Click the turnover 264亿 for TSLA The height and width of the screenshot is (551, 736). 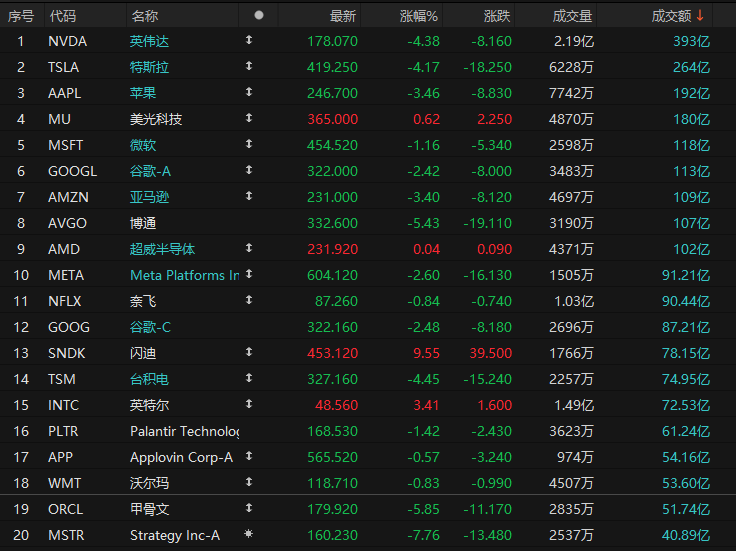point(691,67)
